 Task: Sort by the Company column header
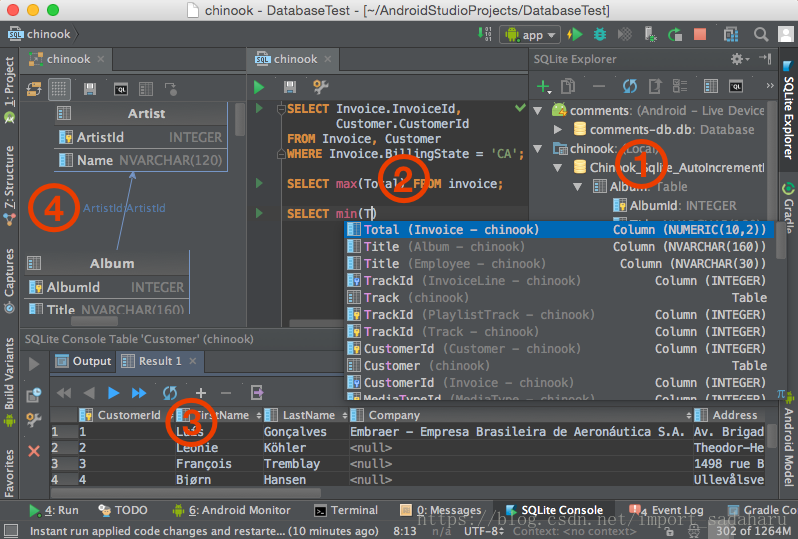click(521, 415)
